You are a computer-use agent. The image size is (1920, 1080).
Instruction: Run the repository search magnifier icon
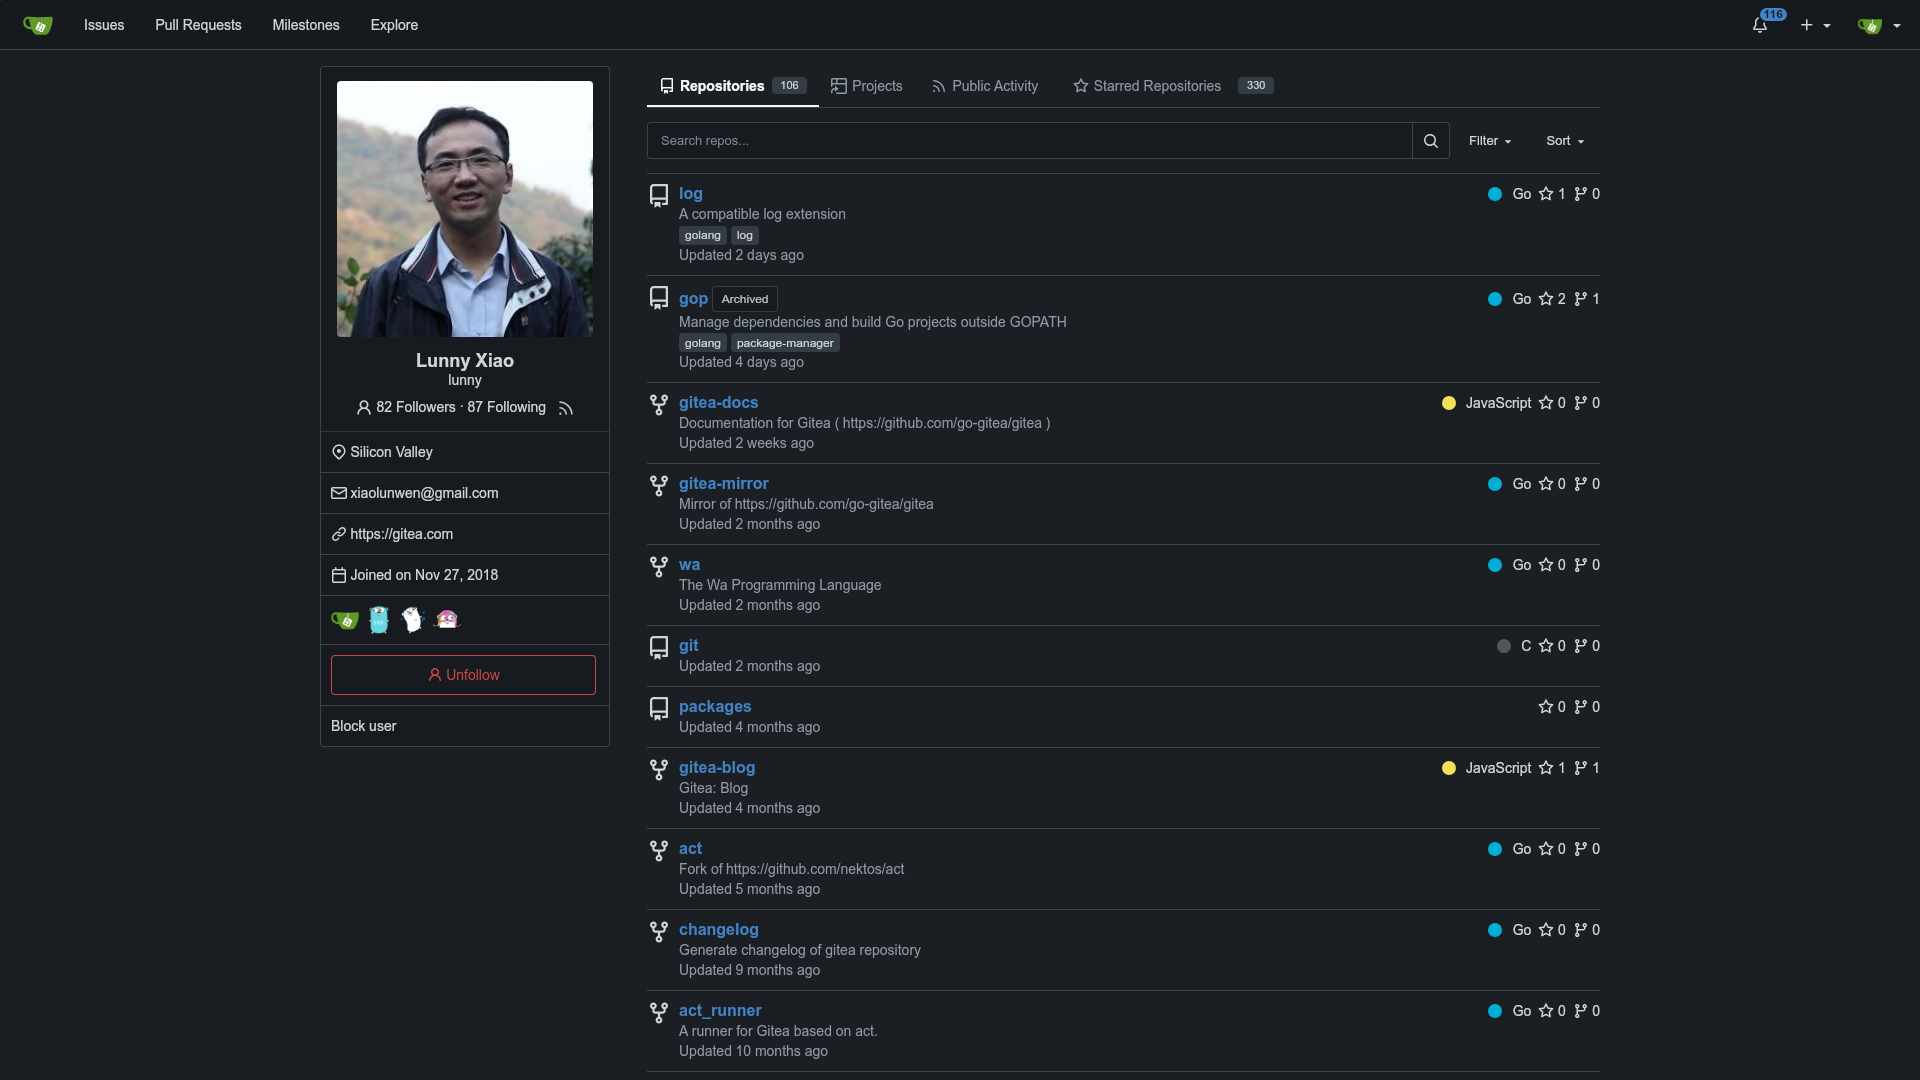point(1430,140)
